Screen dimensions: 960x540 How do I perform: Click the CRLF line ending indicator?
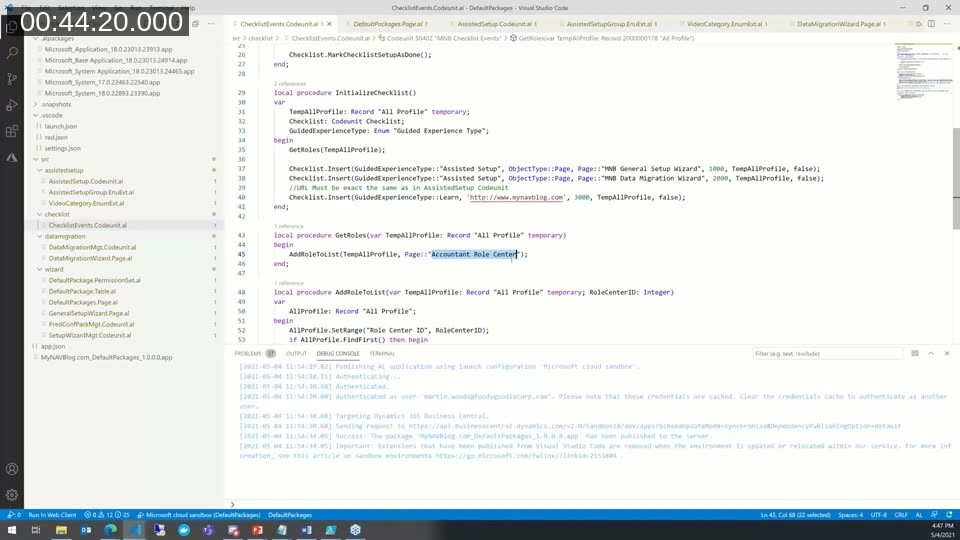tap(901, 515)
